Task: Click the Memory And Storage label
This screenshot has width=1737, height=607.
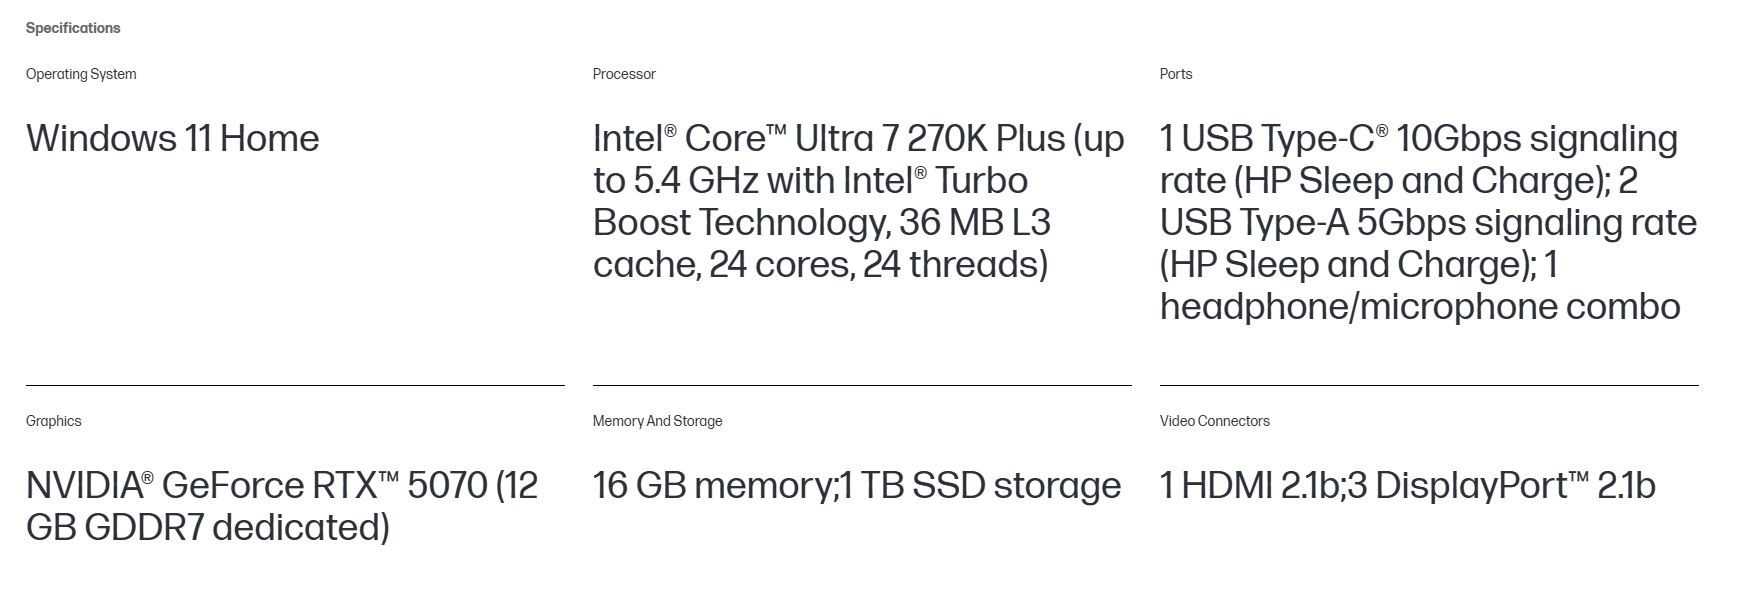Action: [x=657, y=421]
